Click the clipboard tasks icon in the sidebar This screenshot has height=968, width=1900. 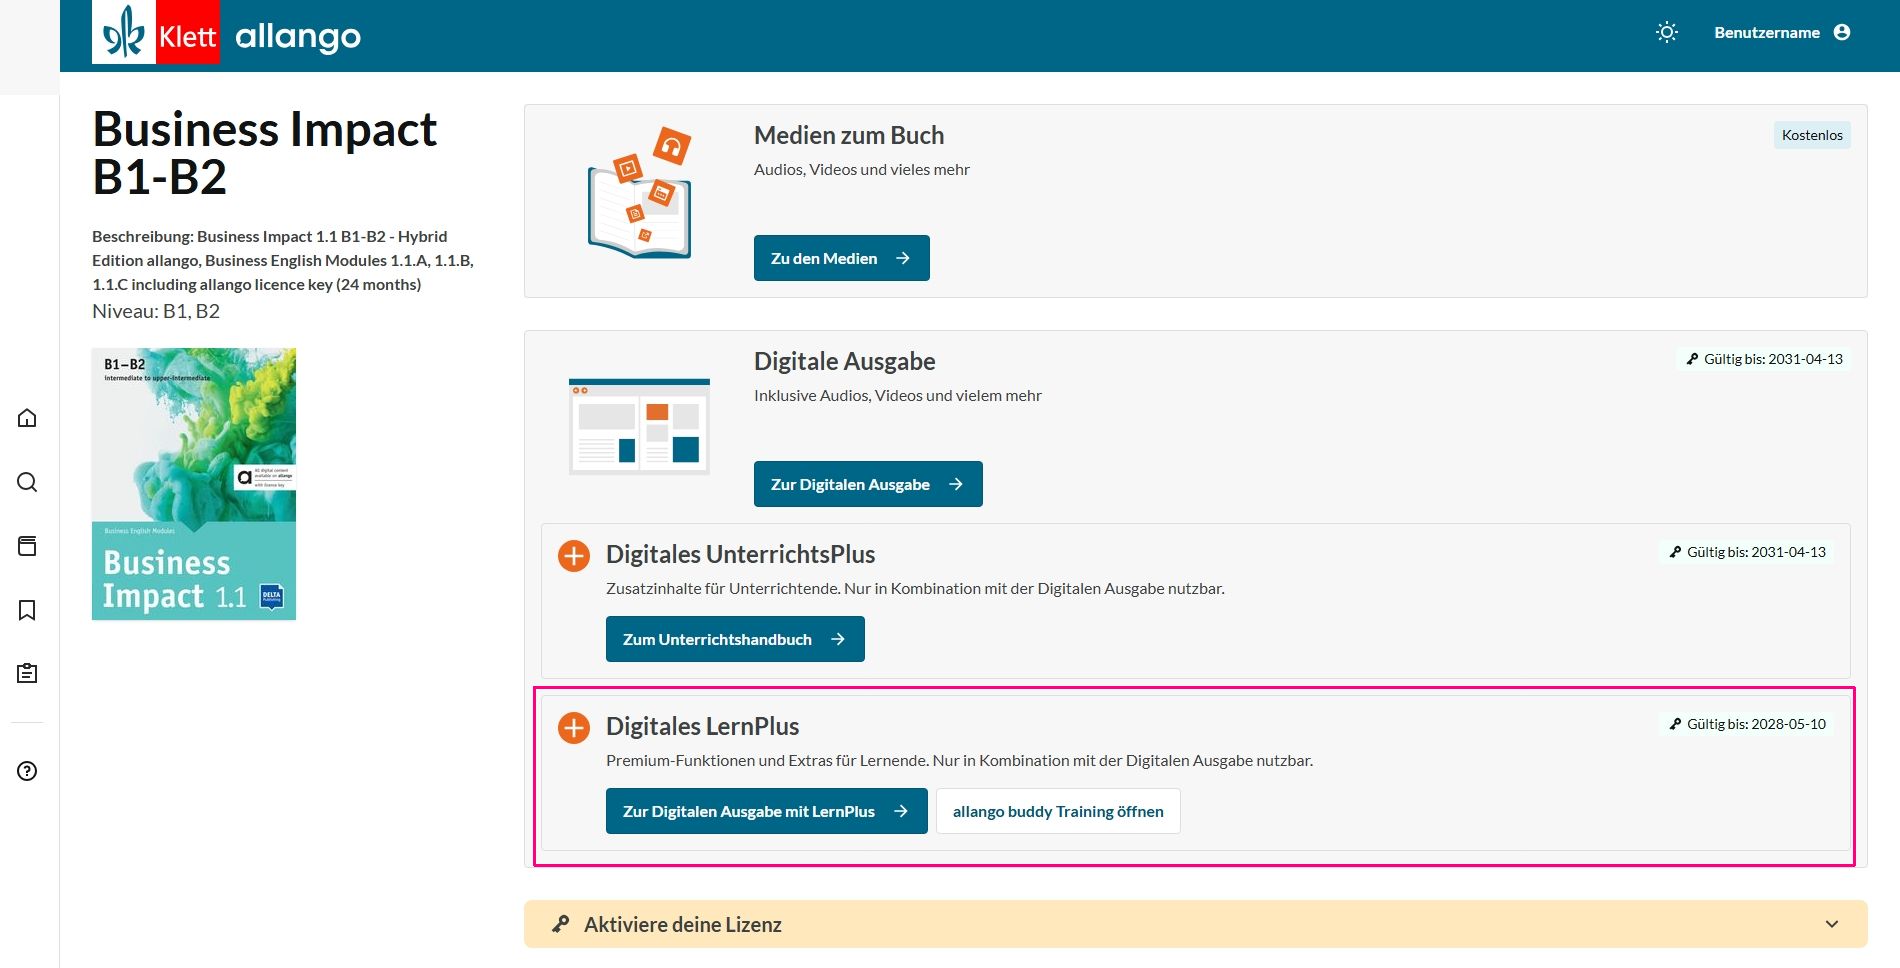click(x=27, y=674)
